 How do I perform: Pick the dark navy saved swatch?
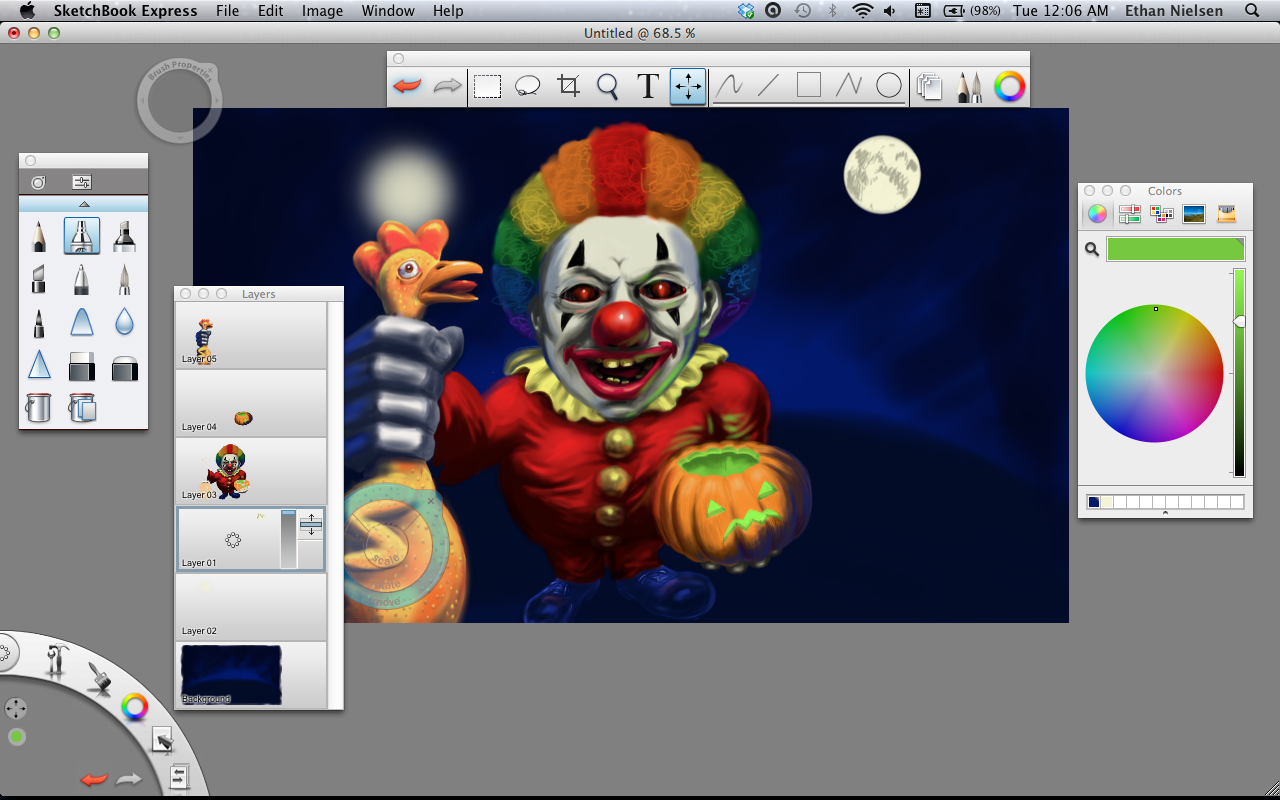coord(1094,502)
